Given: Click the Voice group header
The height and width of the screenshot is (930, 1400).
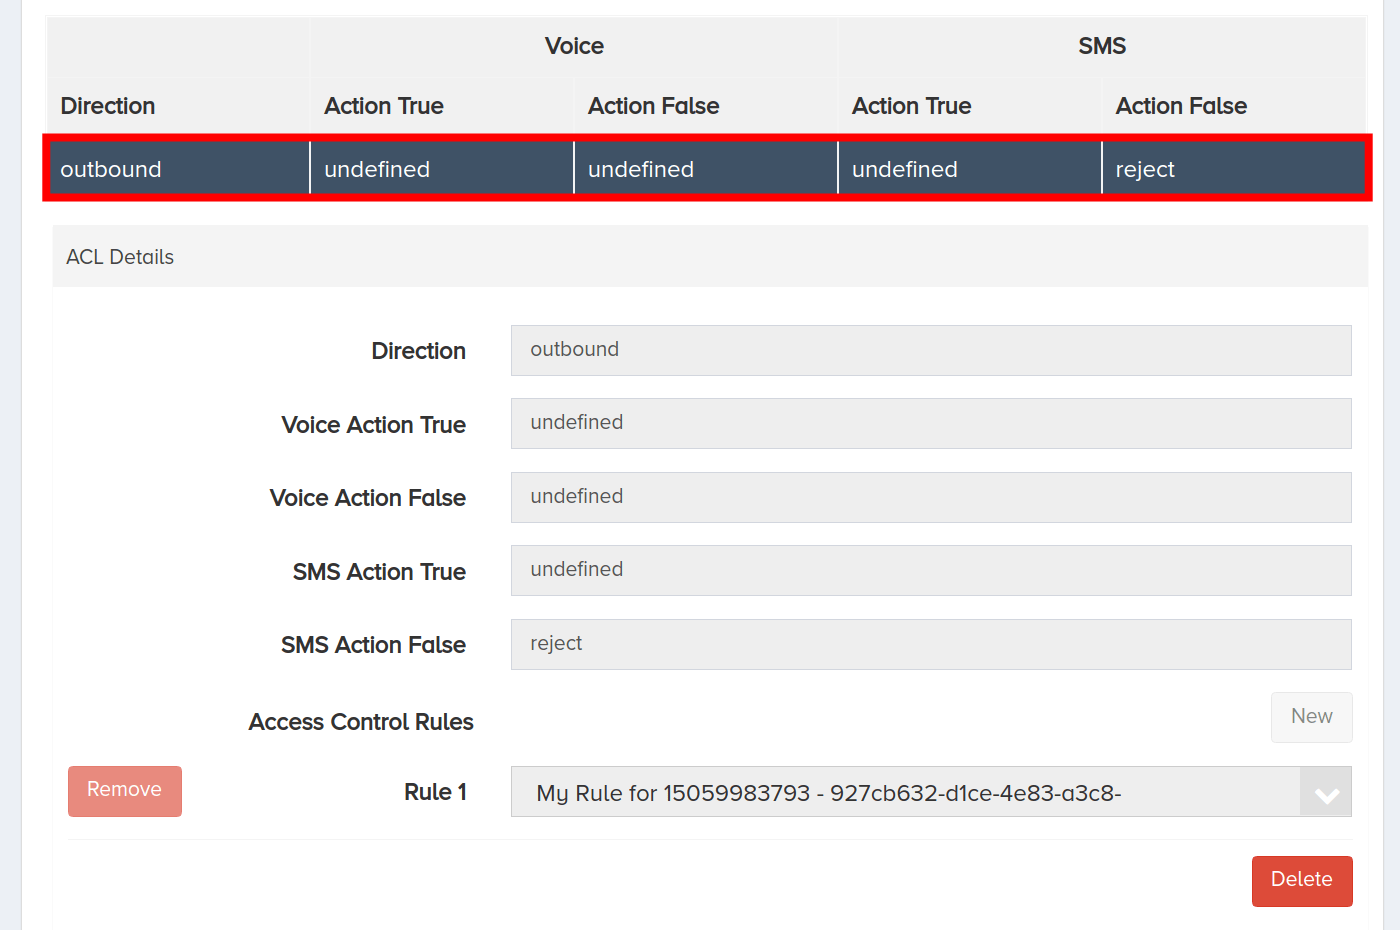Looking at the screenshot, I should click(x=574, y=46).
